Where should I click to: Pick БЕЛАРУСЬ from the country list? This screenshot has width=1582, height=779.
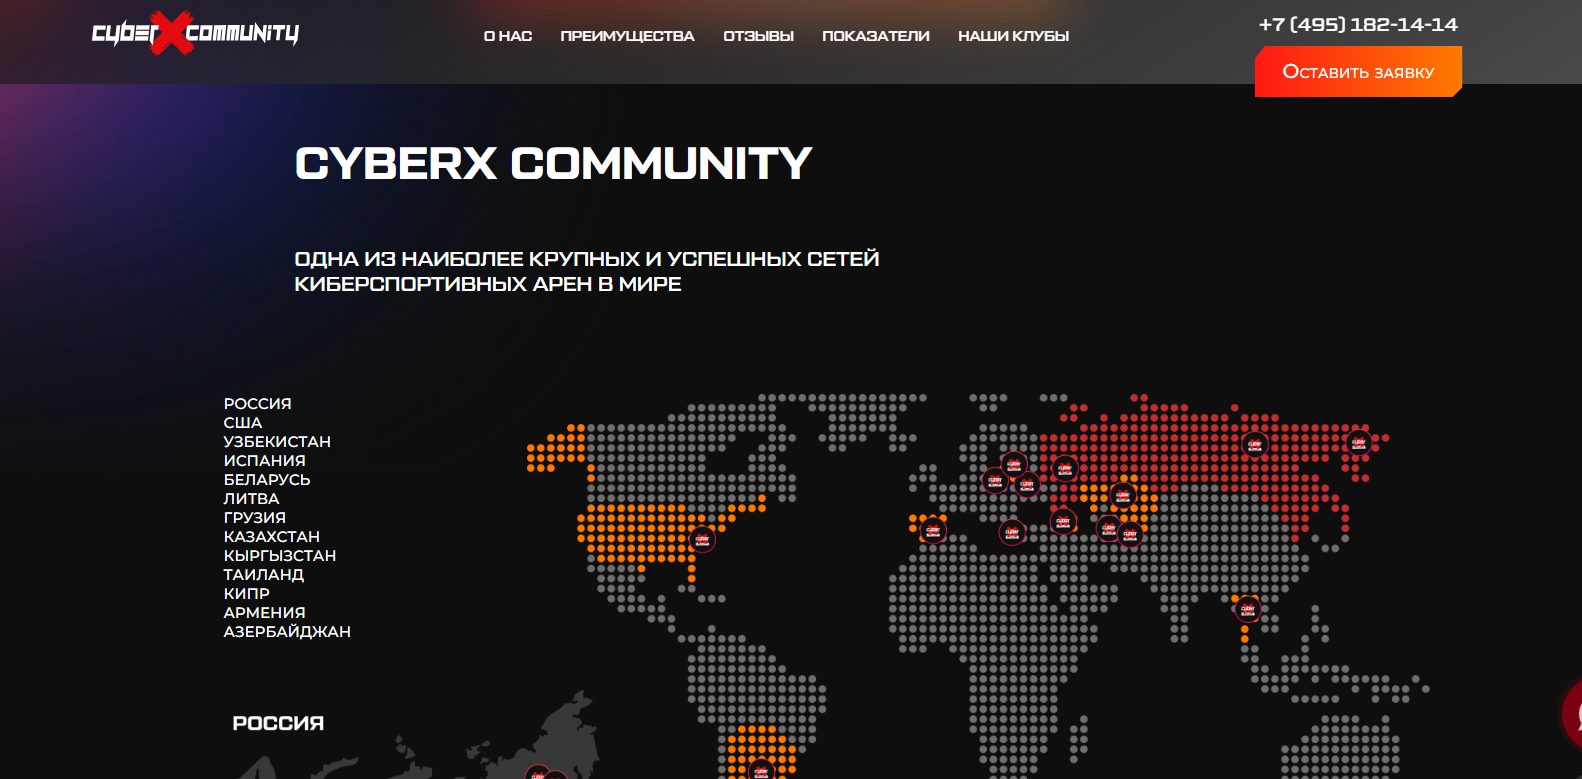(x=267, y=480)
